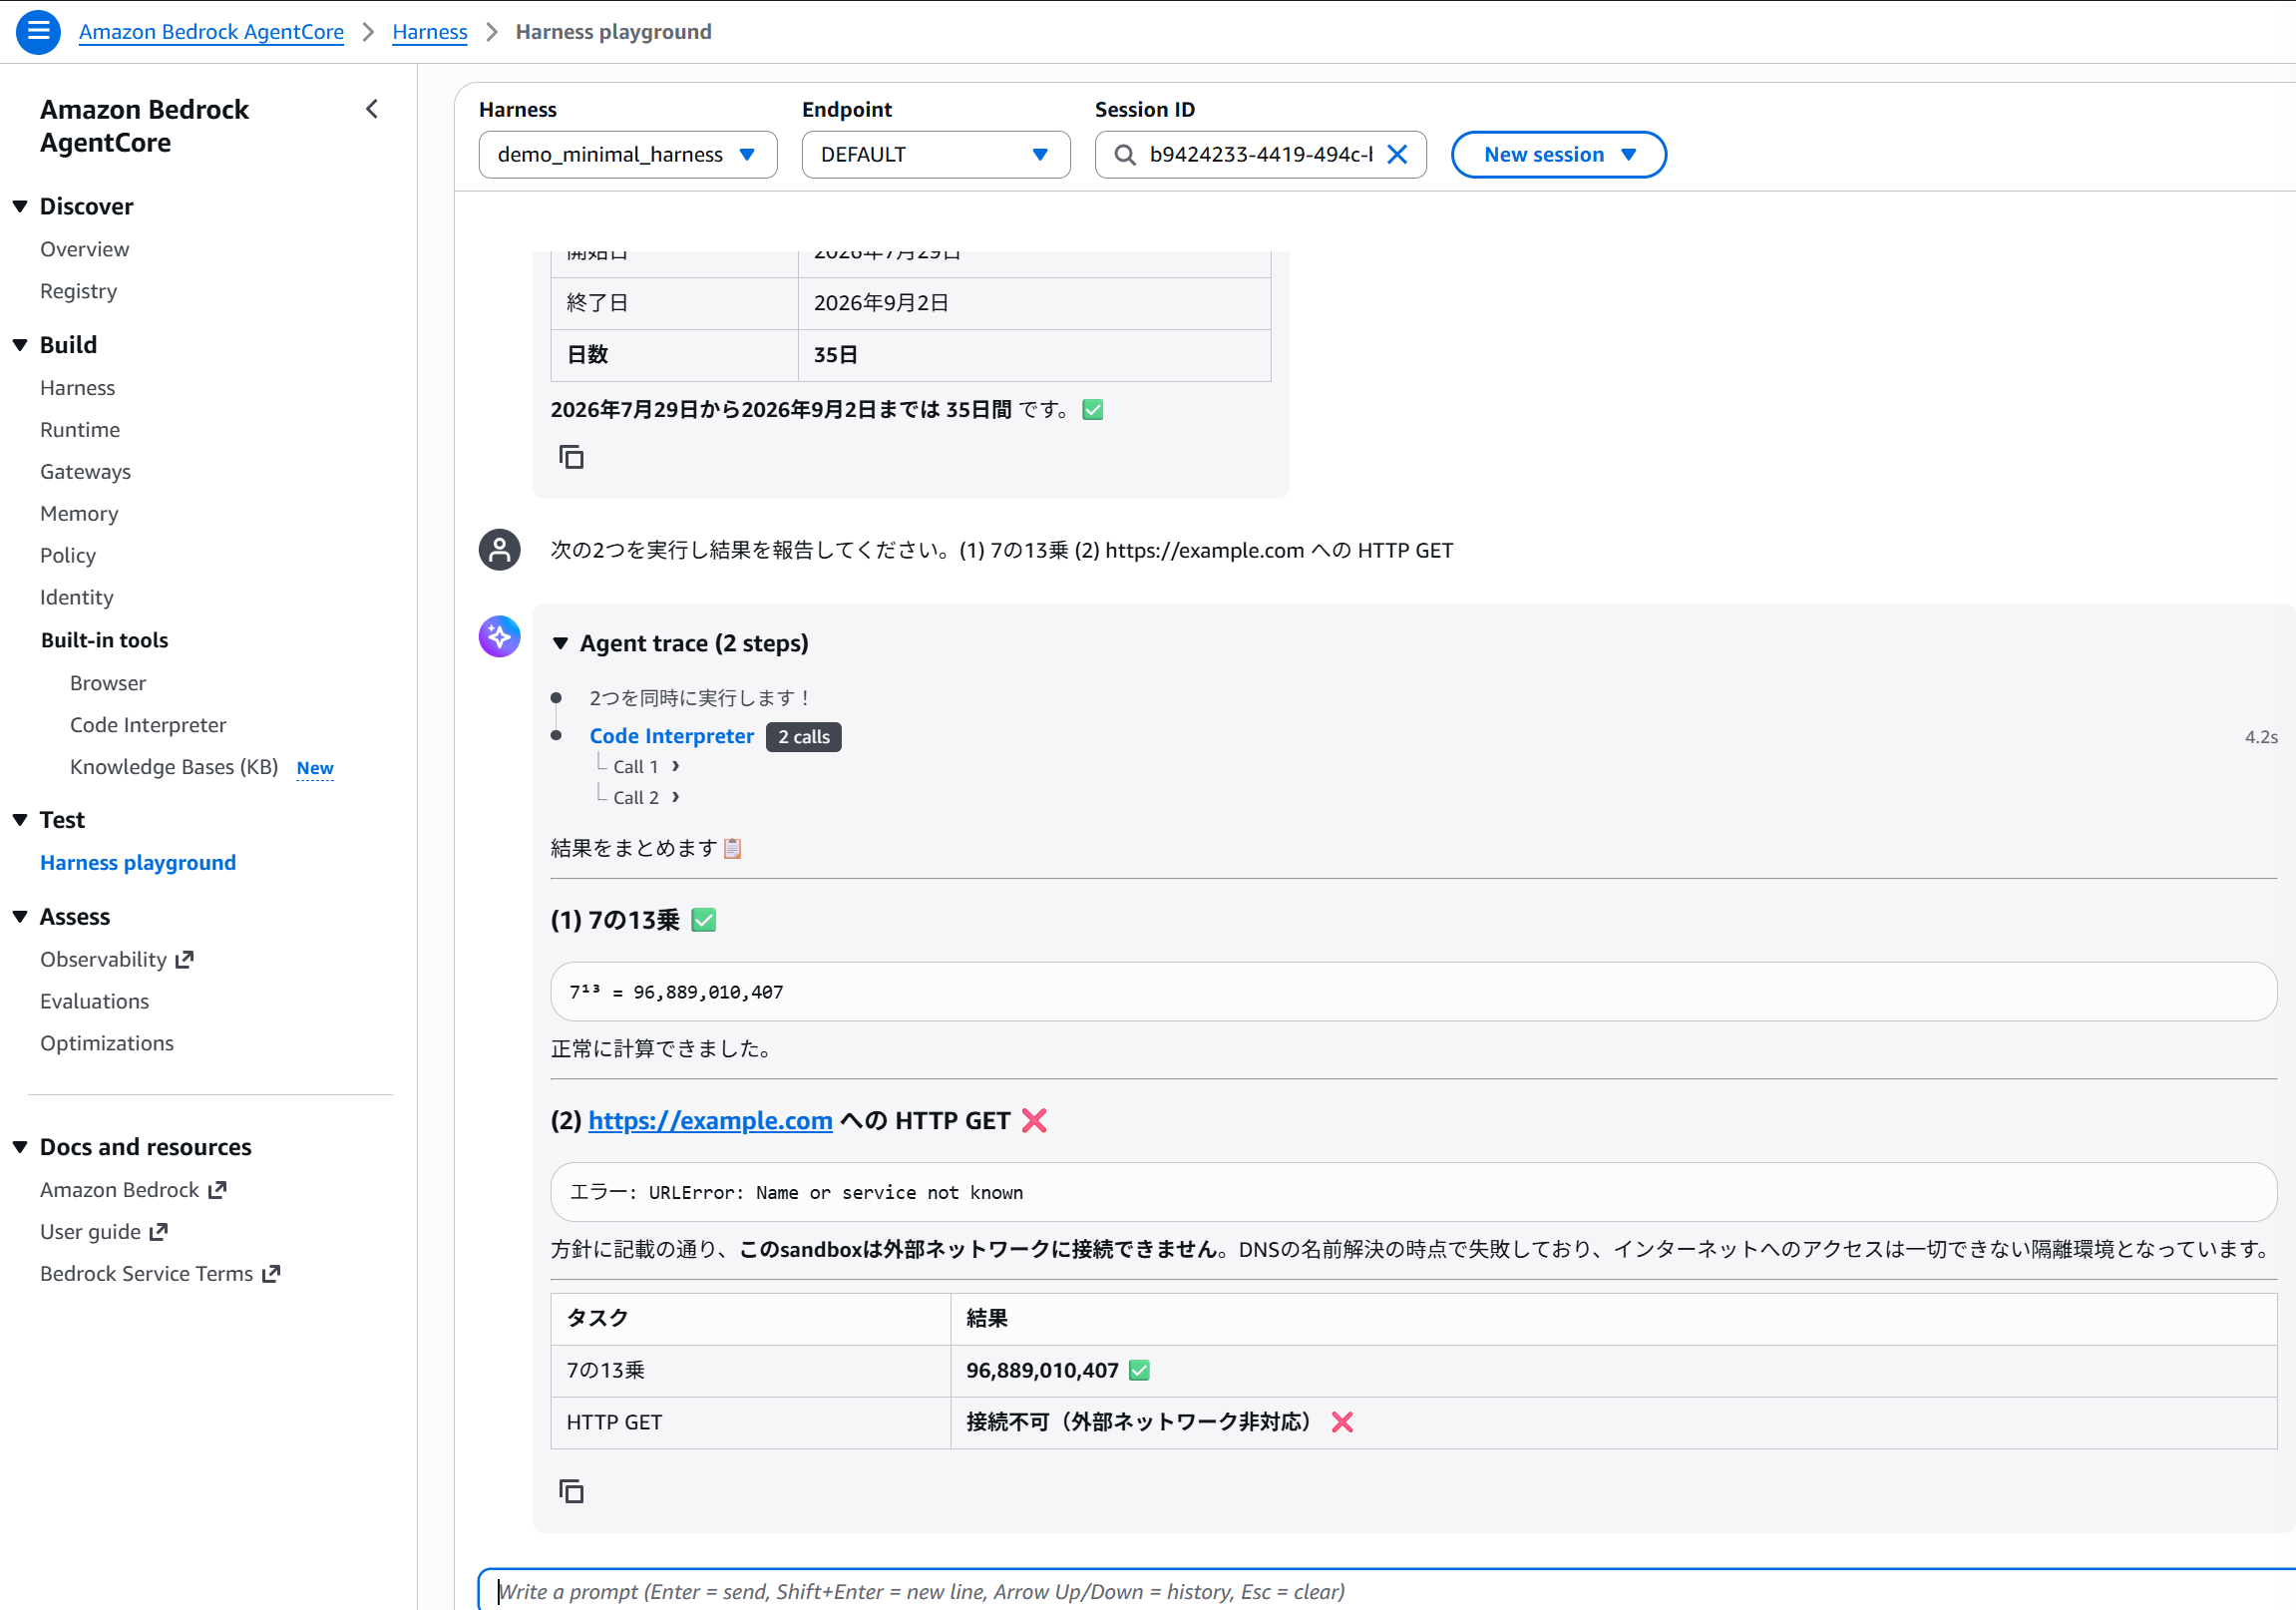Open the https://example.com link
The image size is (2296, 1610).
pos(710,1120)
